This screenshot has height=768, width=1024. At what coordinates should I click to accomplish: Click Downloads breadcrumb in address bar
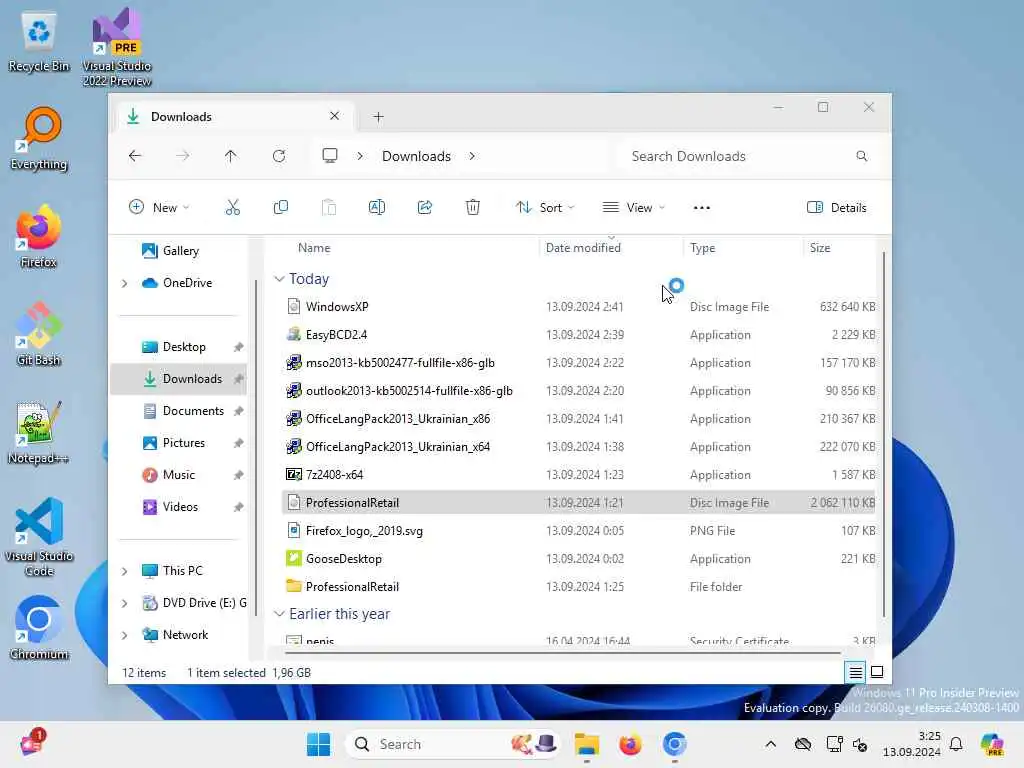[416, 156]
